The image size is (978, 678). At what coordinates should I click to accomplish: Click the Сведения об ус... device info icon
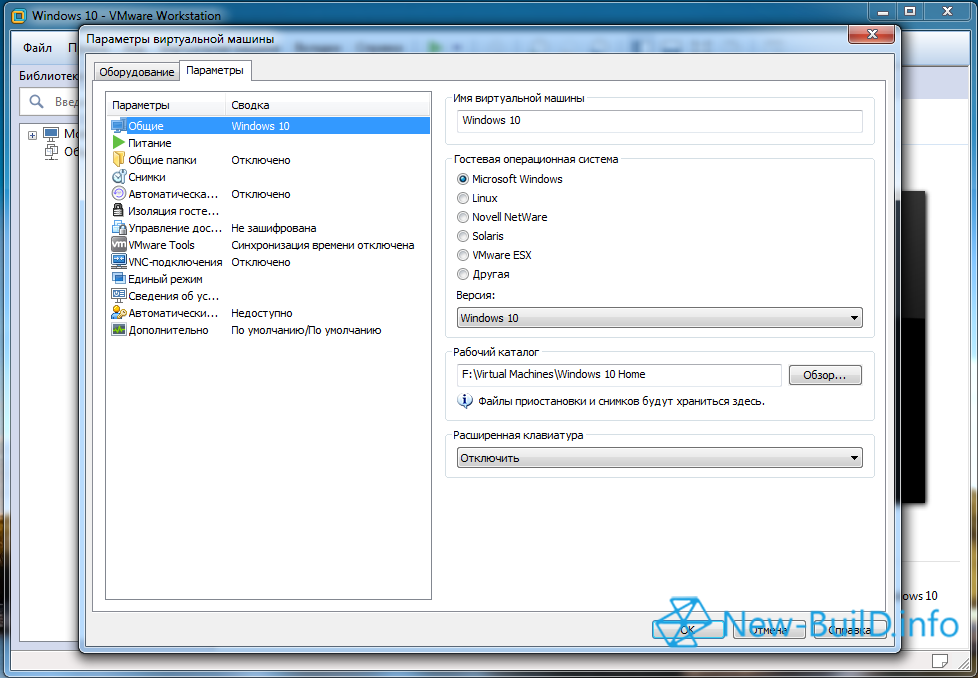coord(119,296)
